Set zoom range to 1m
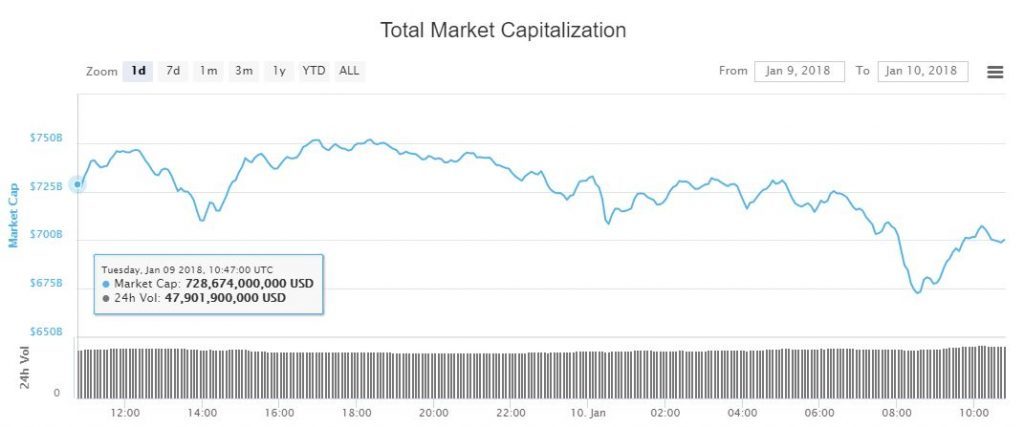Viewport: 1024px width, 427px height. click(208, 71)
